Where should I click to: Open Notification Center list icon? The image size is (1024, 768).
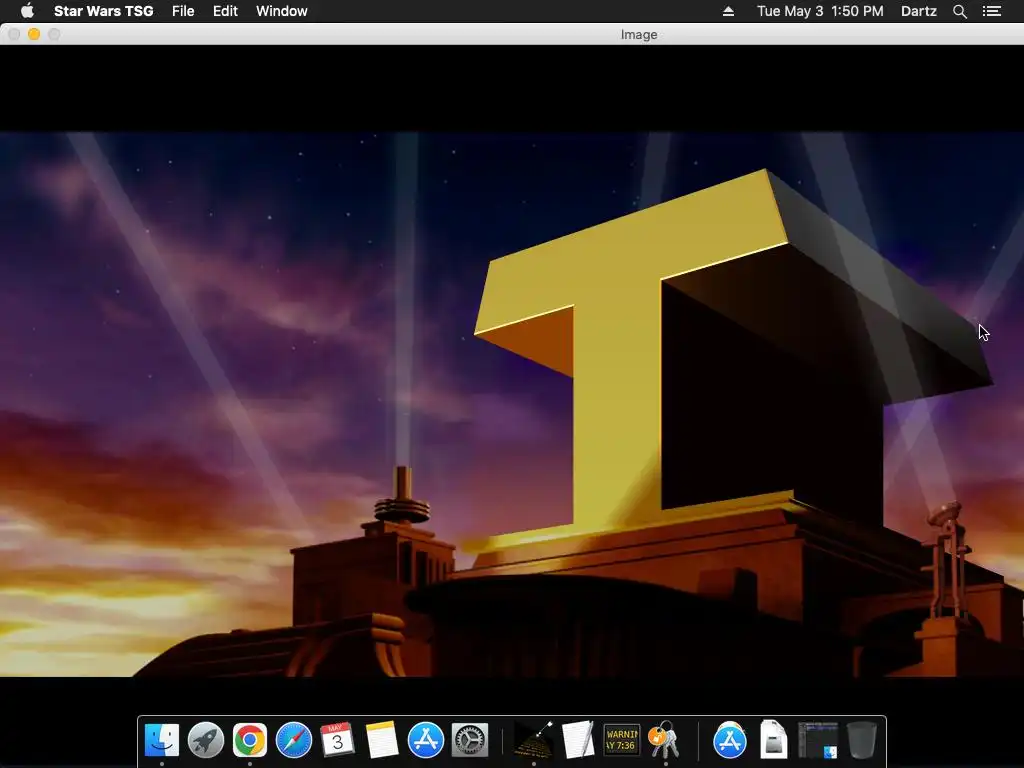click(x=991, y=11)
